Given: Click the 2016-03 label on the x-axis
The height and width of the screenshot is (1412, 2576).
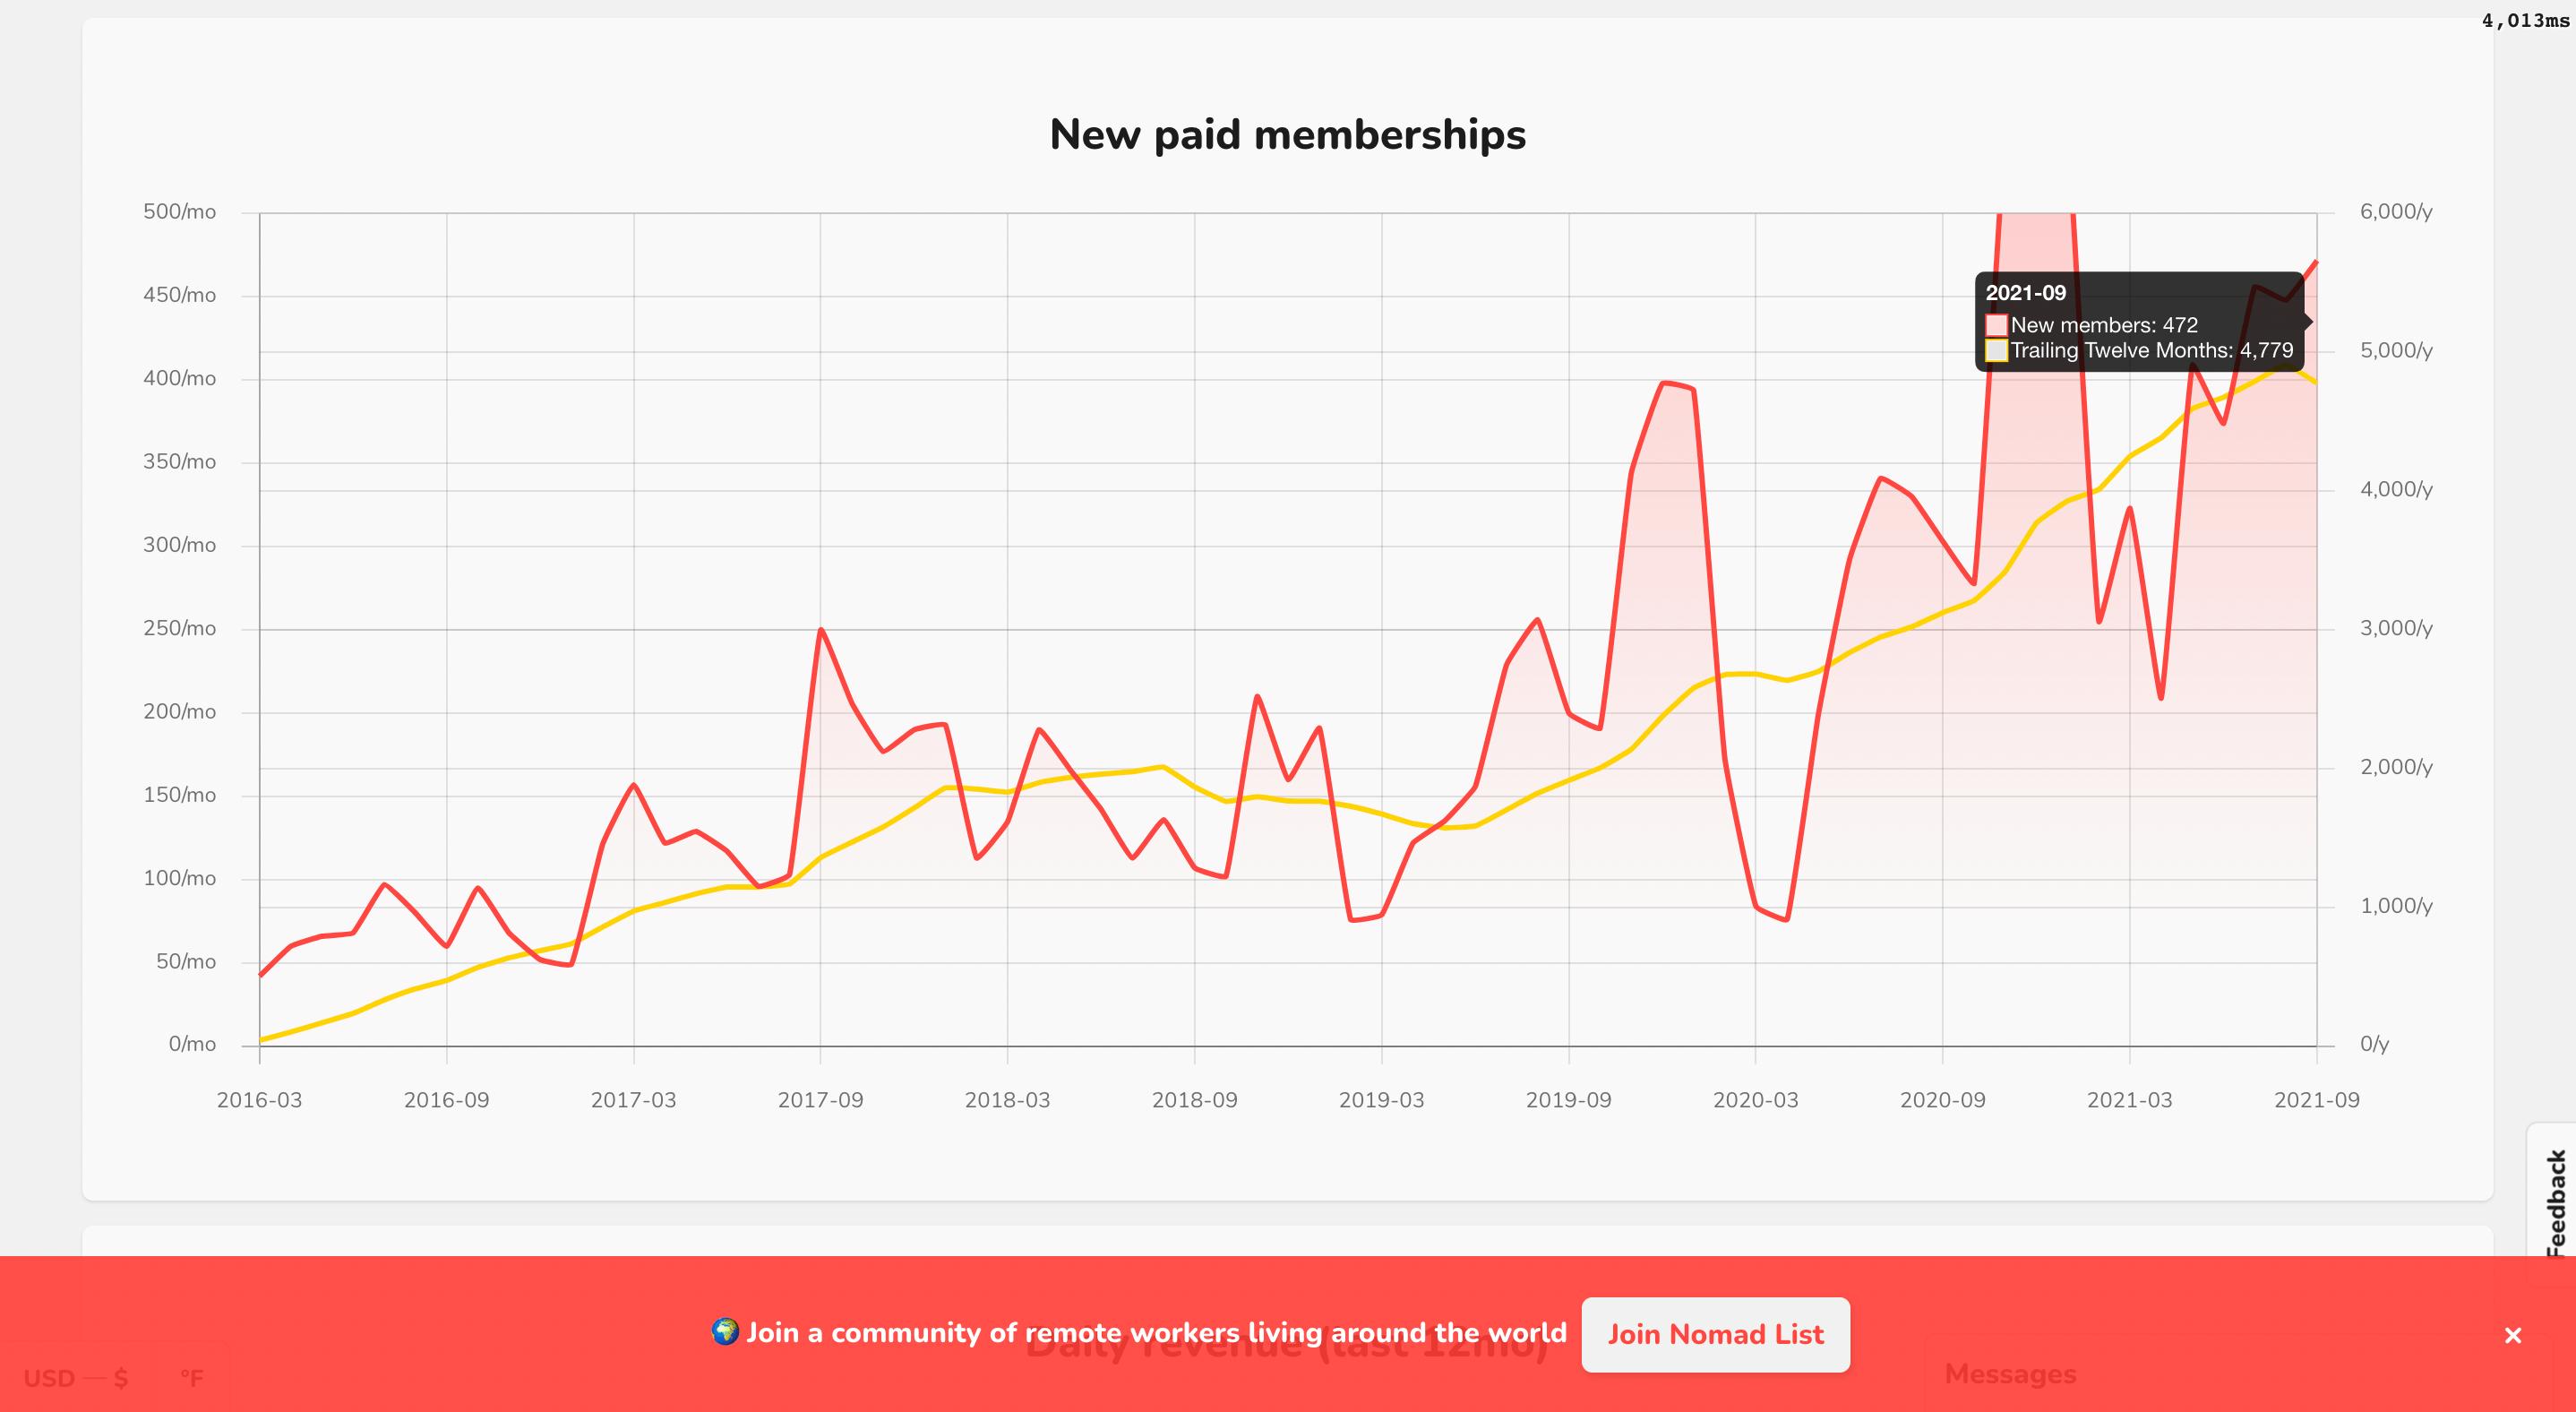Looking at the screenshot, I should point(259,1100).
